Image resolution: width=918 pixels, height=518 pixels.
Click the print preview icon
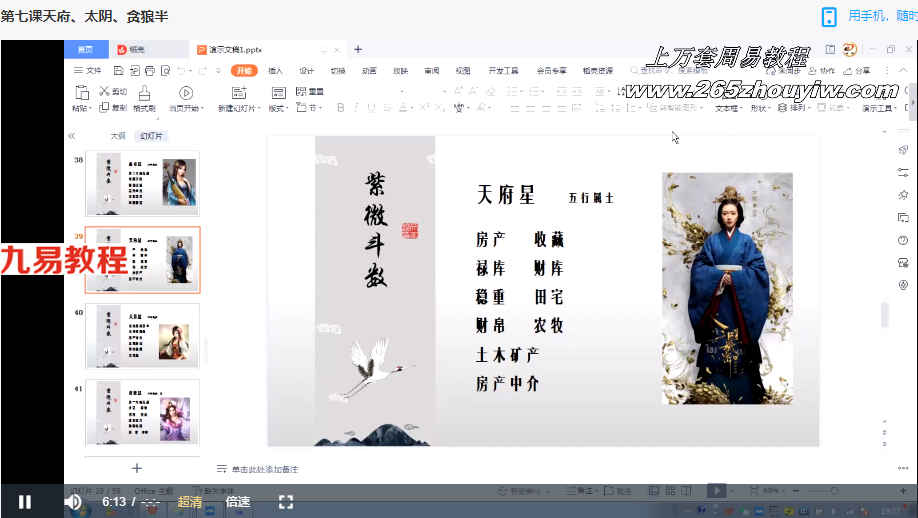point(166,70)
